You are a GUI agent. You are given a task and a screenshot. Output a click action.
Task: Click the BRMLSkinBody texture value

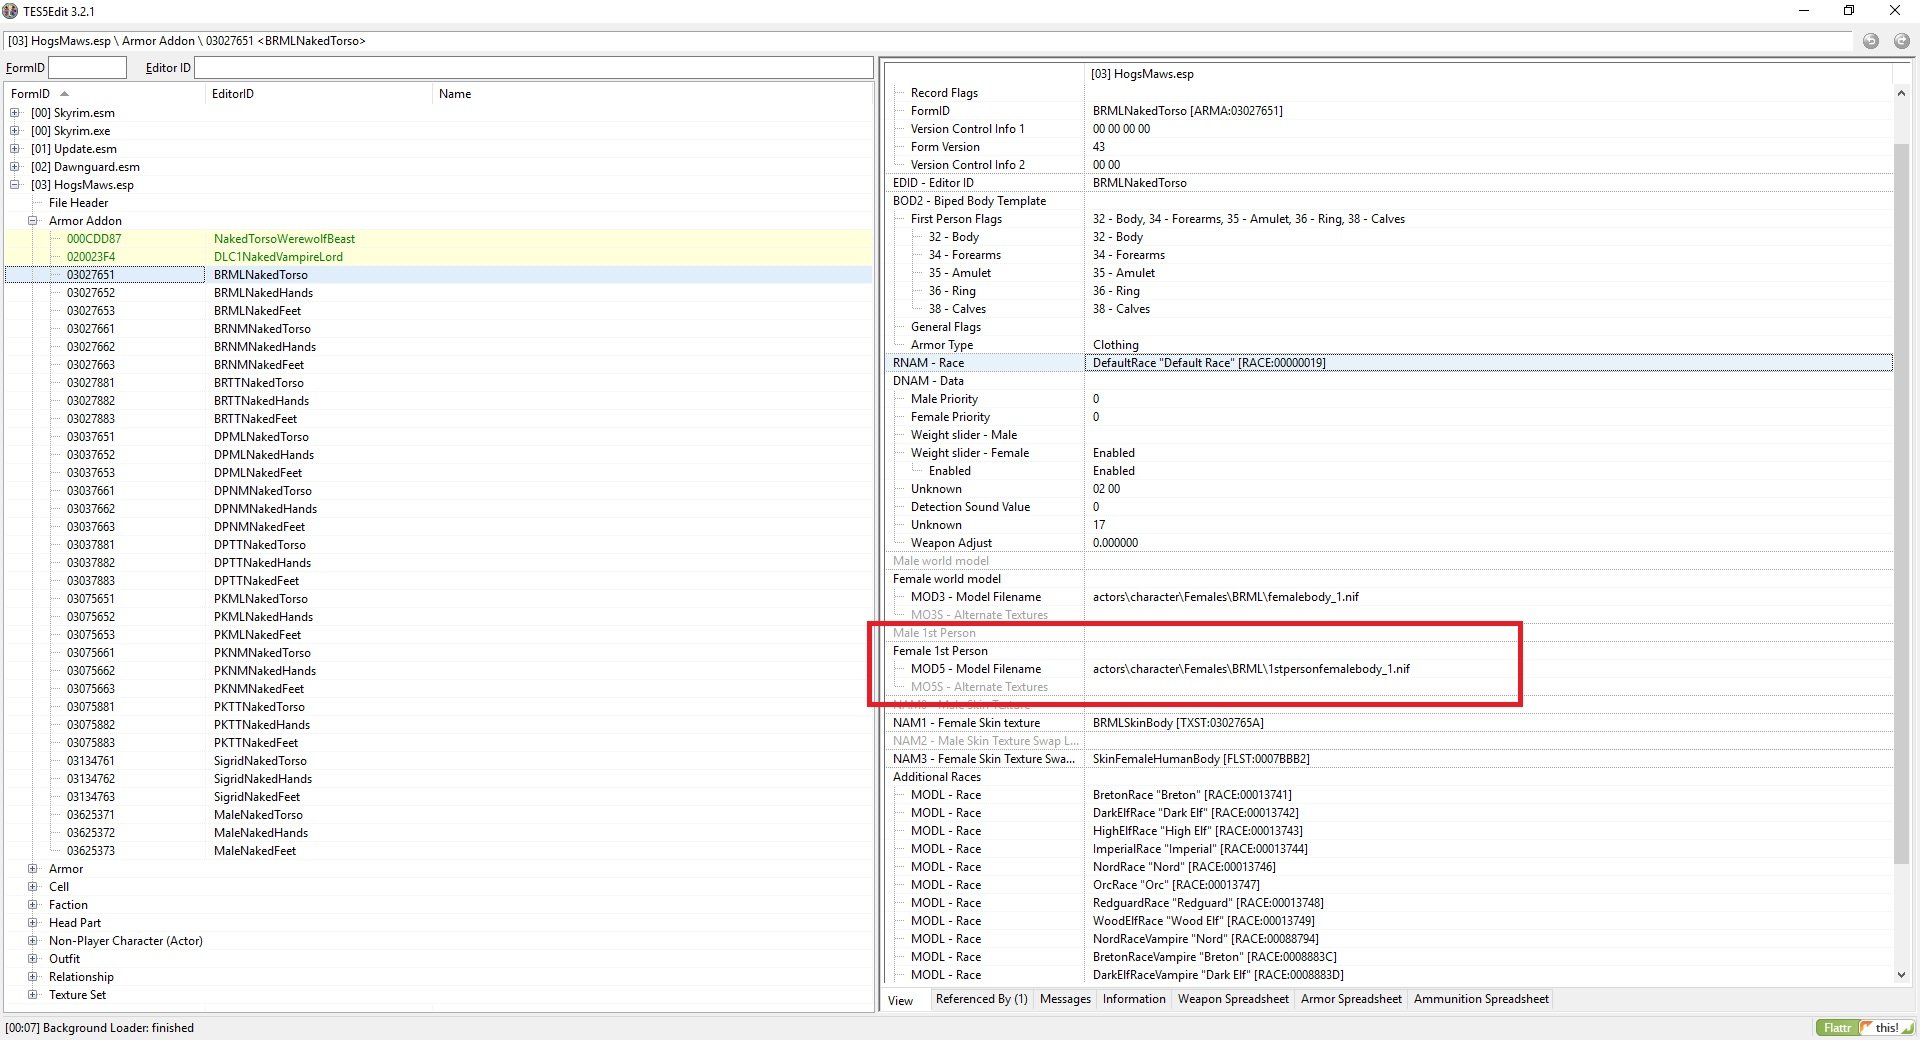point(1178,723)
